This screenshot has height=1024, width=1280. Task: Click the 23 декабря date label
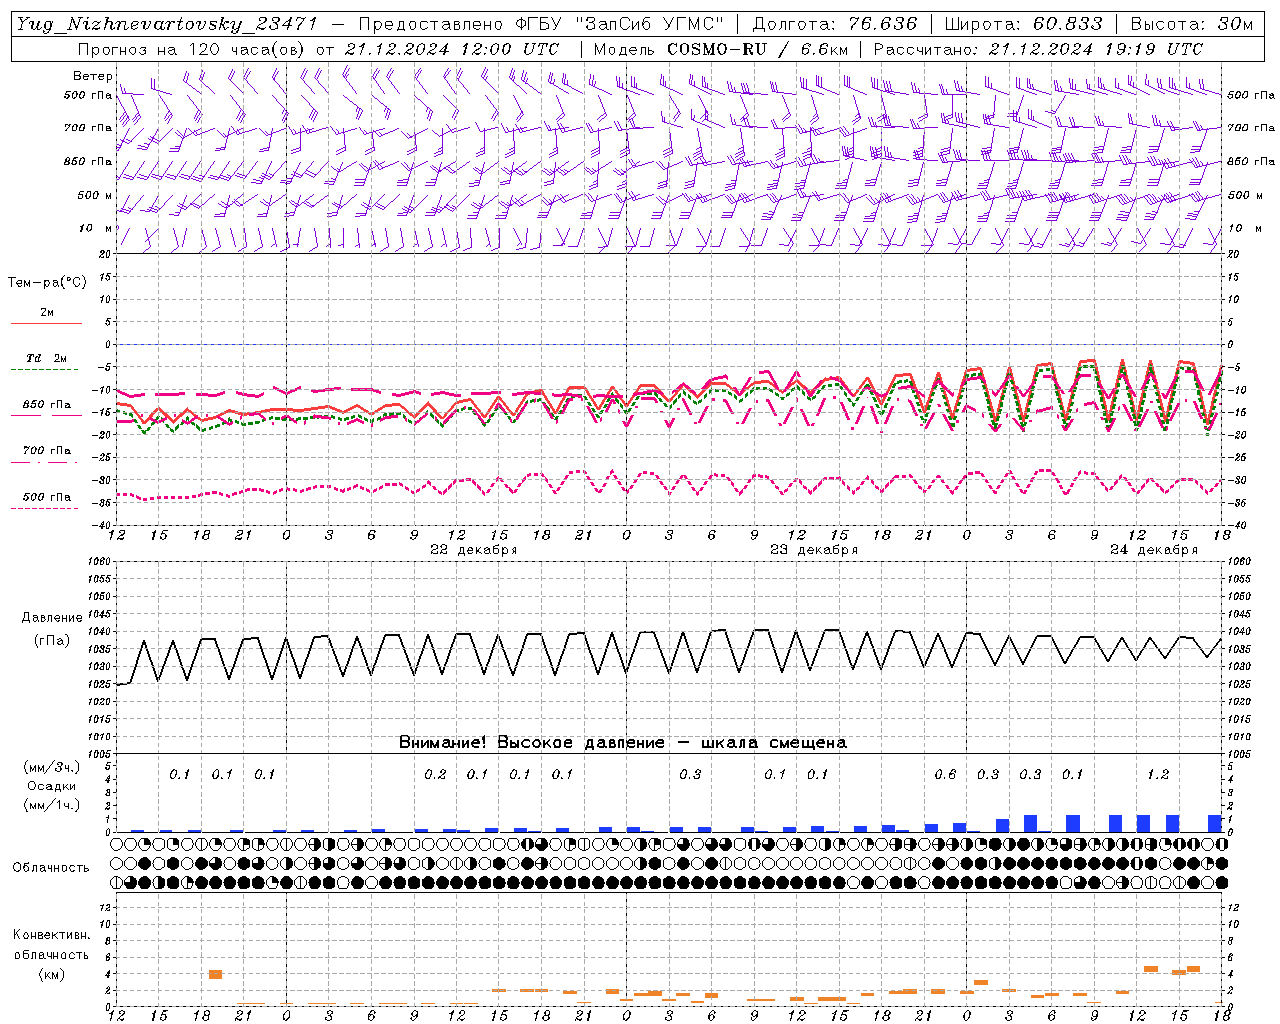(x=813, y=550)
